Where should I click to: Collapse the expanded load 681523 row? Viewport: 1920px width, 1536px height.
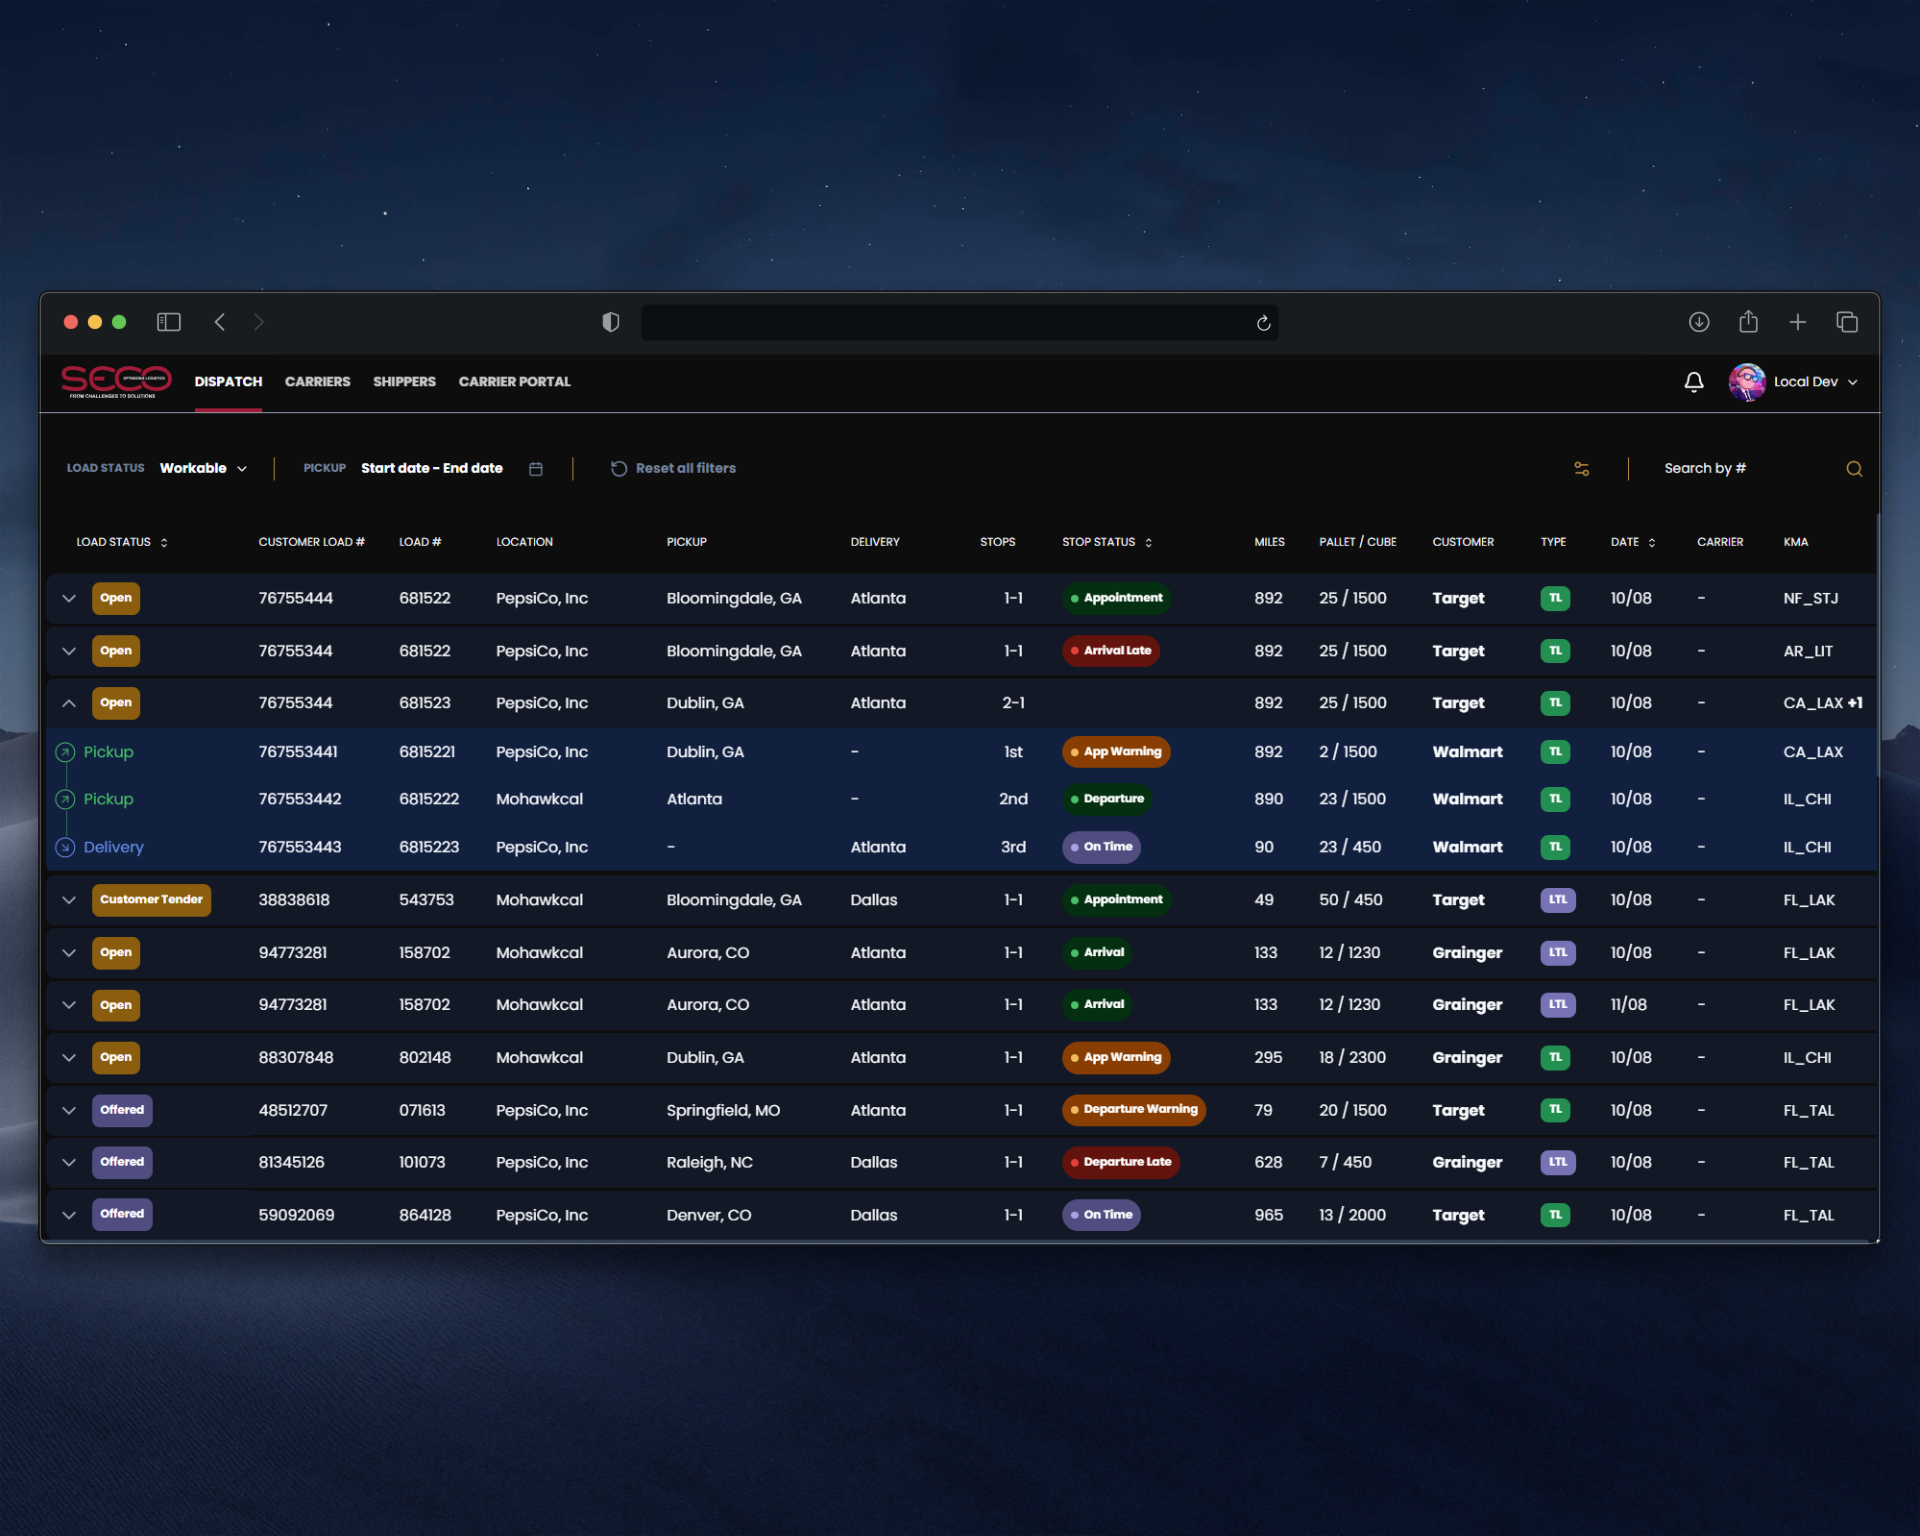coord(69,703)
